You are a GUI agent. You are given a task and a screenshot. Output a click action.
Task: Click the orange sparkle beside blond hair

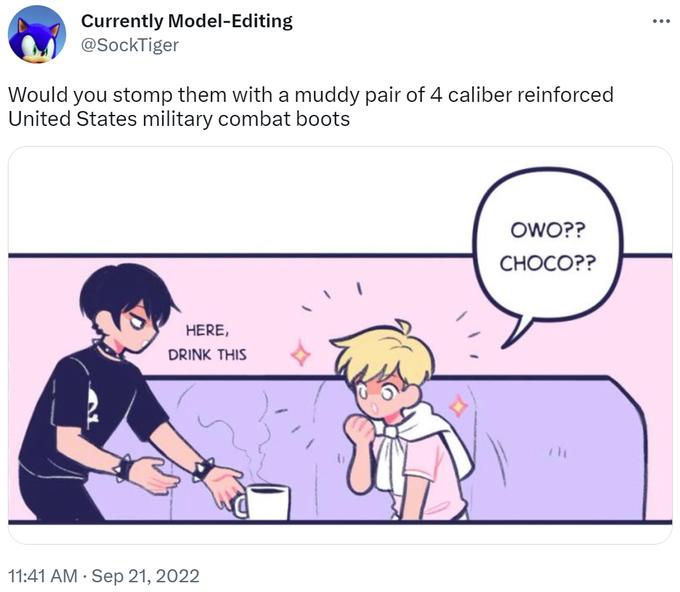300,355
